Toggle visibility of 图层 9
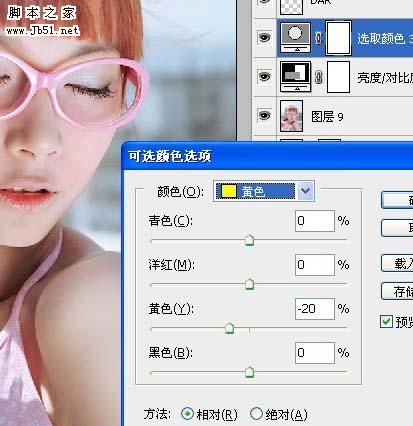413x426 pixels. [x=264, y=116]
